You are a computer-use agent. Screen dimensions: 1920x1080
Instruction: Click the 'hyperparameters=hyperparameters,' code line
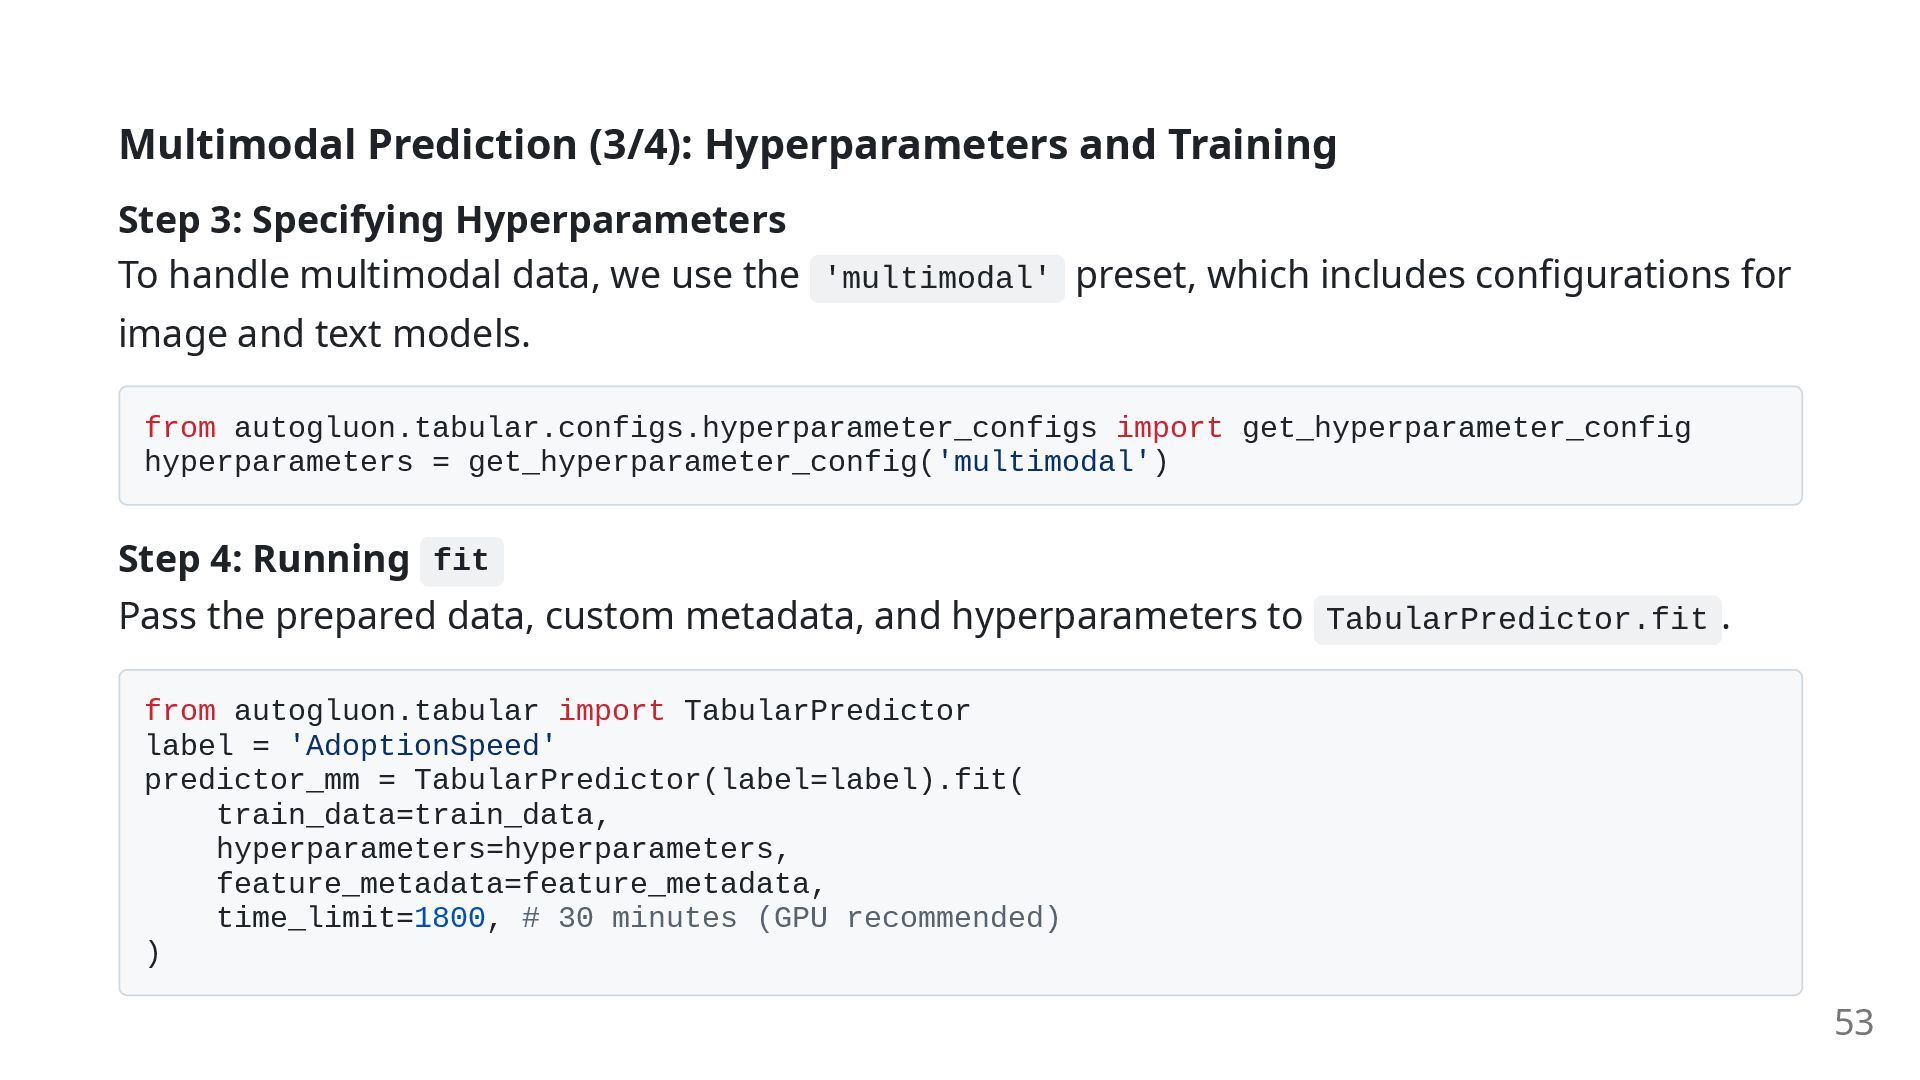coord(502,849)
